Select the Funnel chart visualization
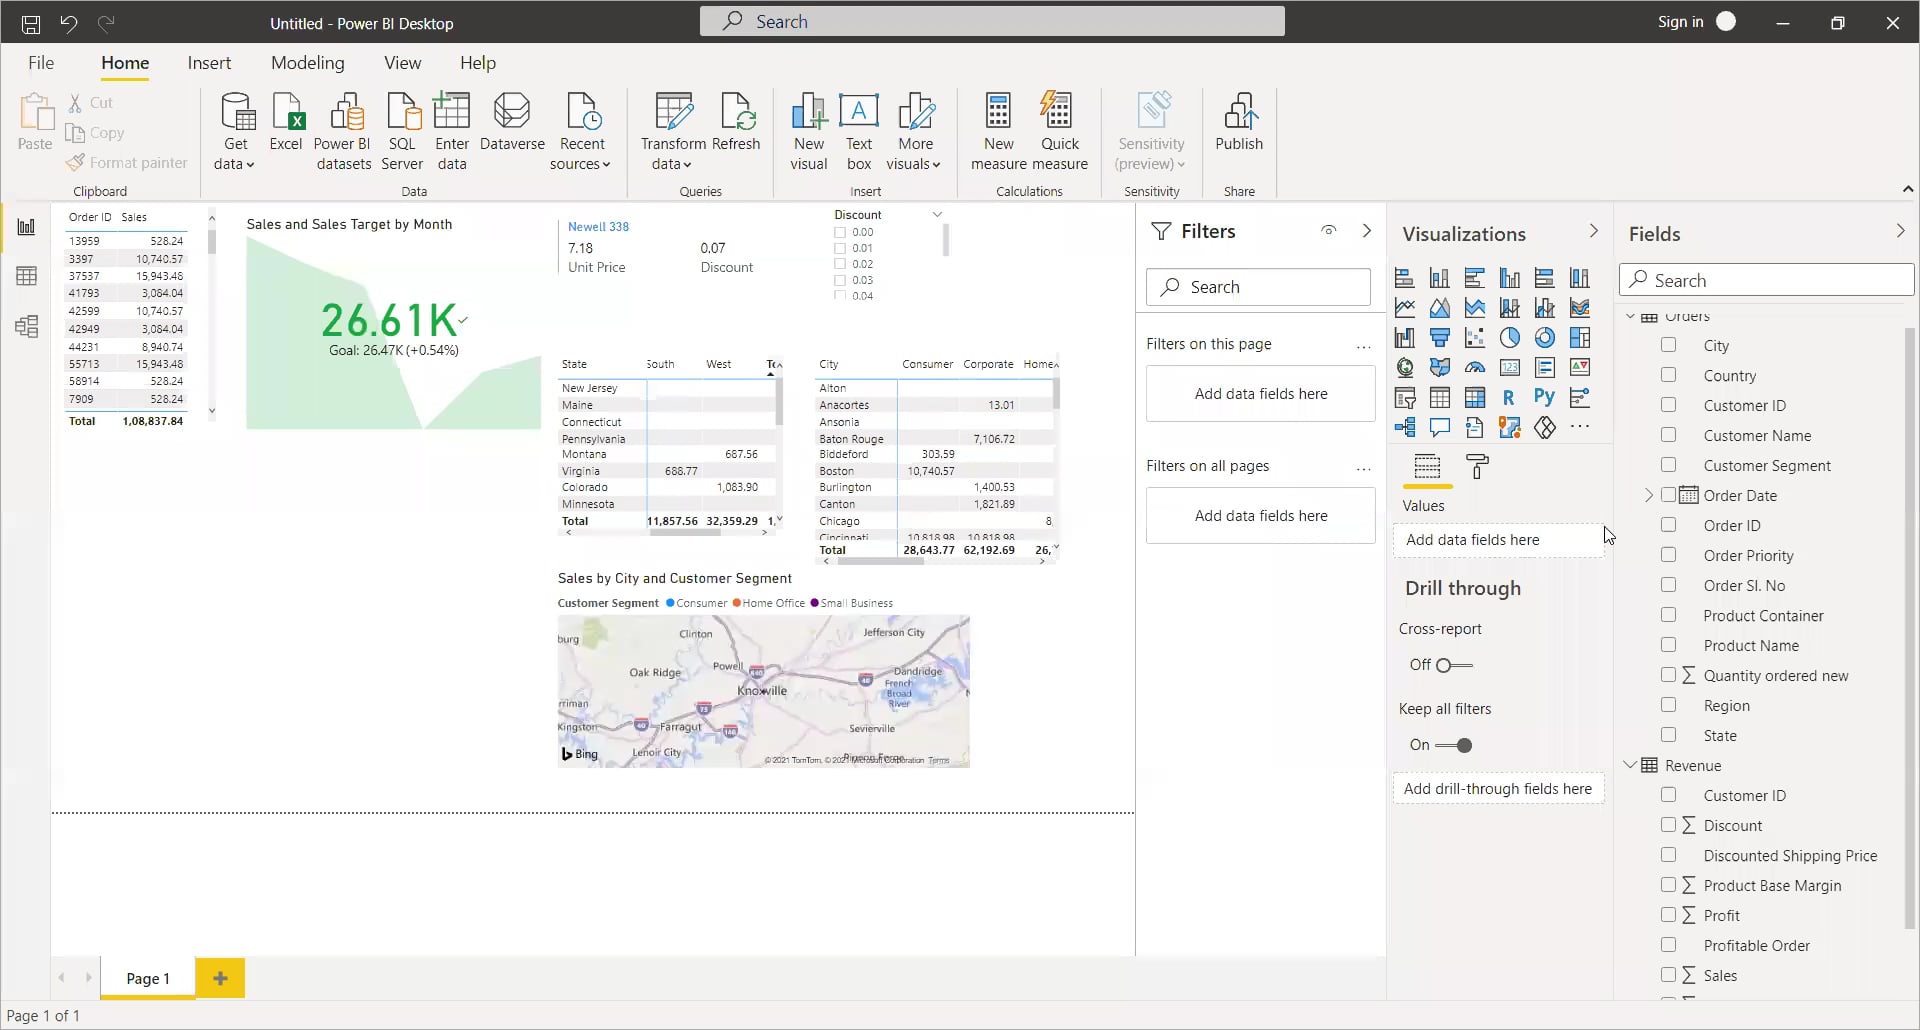Viewport: 1920px width, 1030px height. [x=1440, y=338]
